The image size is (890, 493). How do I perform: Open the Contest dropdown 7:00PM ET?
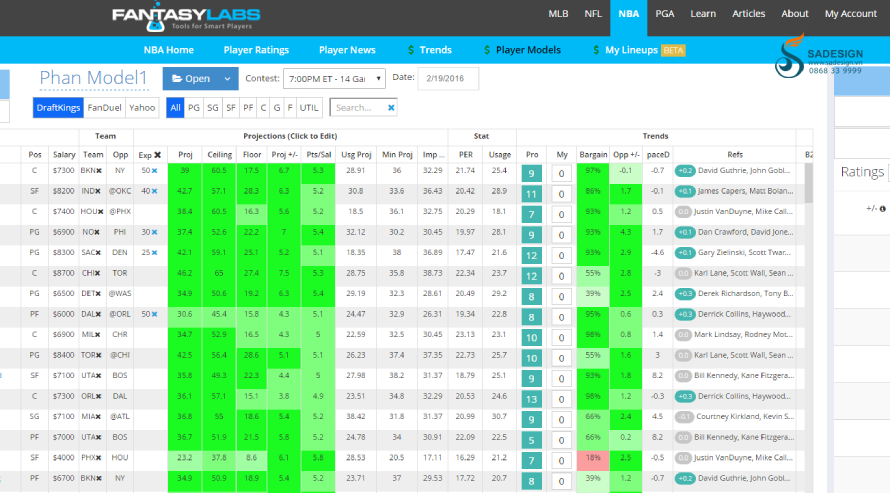pos(334,79)
